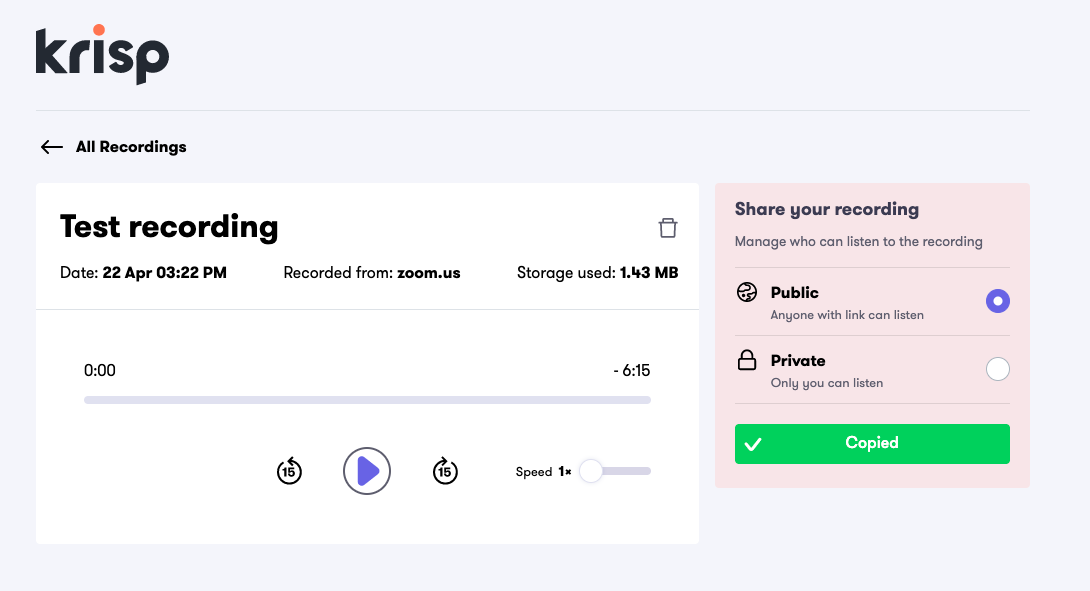Click the globe icon beside Public
The width and height of the screenshot is (1090, 591).
[747, 292]
